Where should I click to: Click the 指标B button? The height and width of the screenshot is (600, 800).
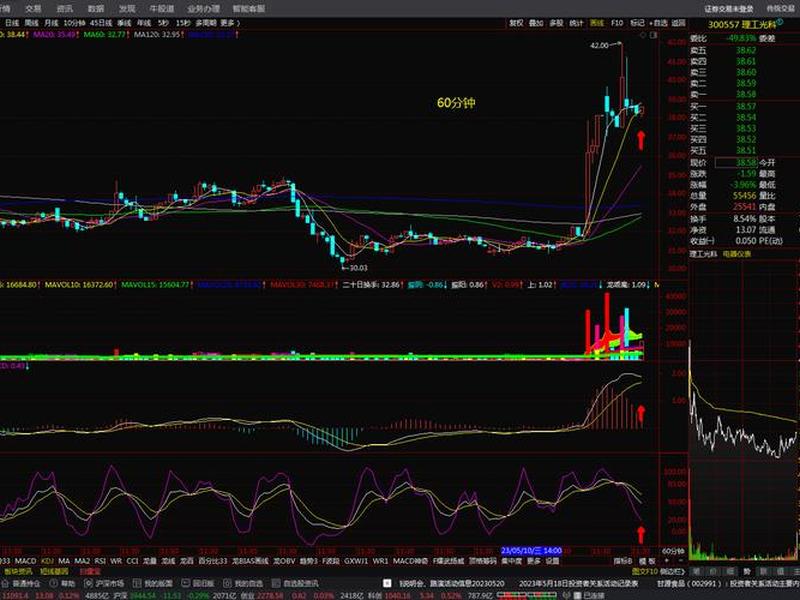622,561
